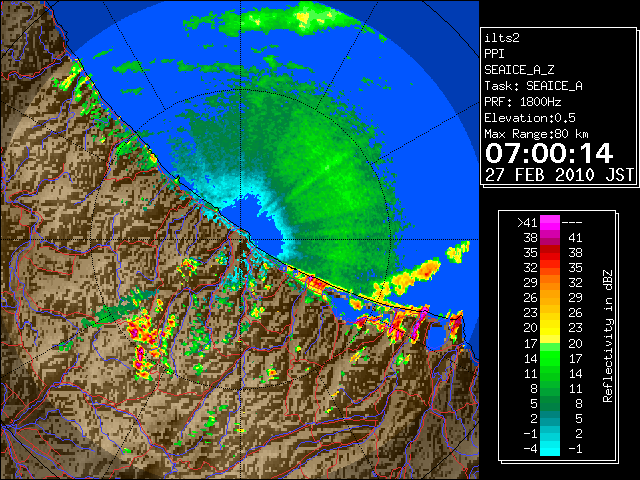Select the Task: SEAICE_A line
The width and height of the screenshot is (640, 480).
tap(533, 86)
